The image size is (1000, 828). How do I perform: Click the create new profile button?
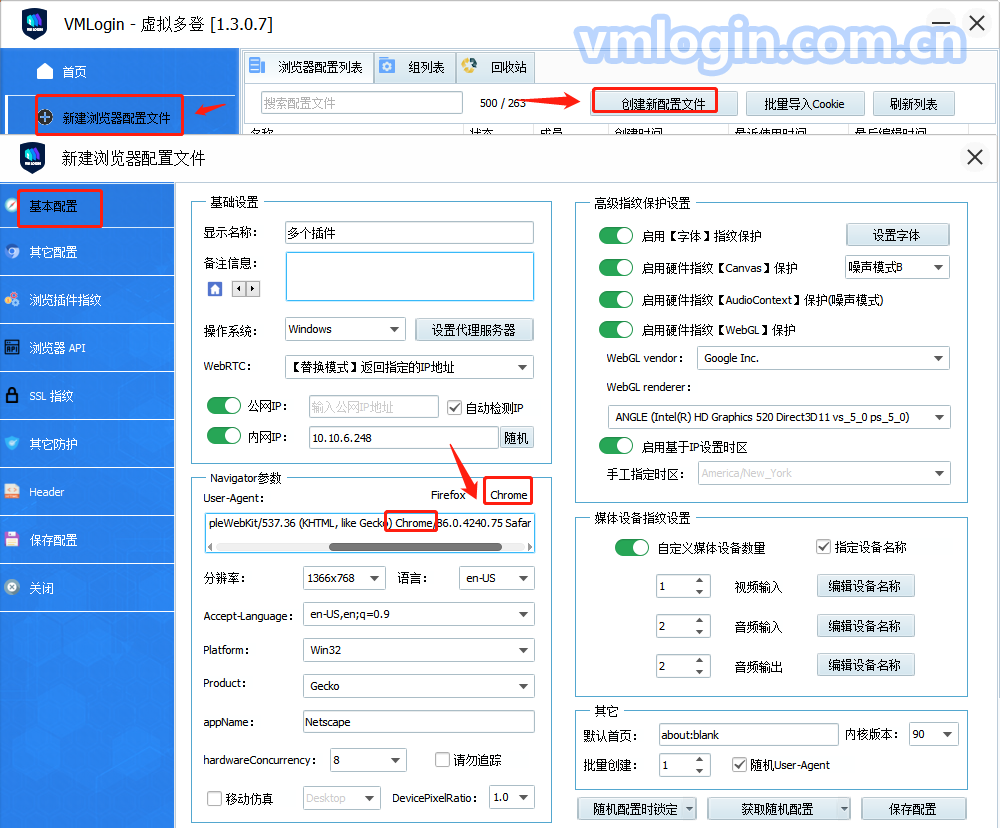pos(664,103)
